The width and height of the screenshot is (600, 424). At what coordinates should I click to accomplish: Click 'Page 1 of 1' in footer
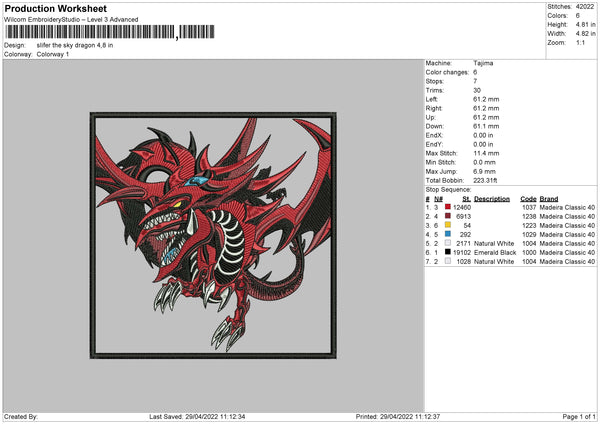click(x=579, y=416)
